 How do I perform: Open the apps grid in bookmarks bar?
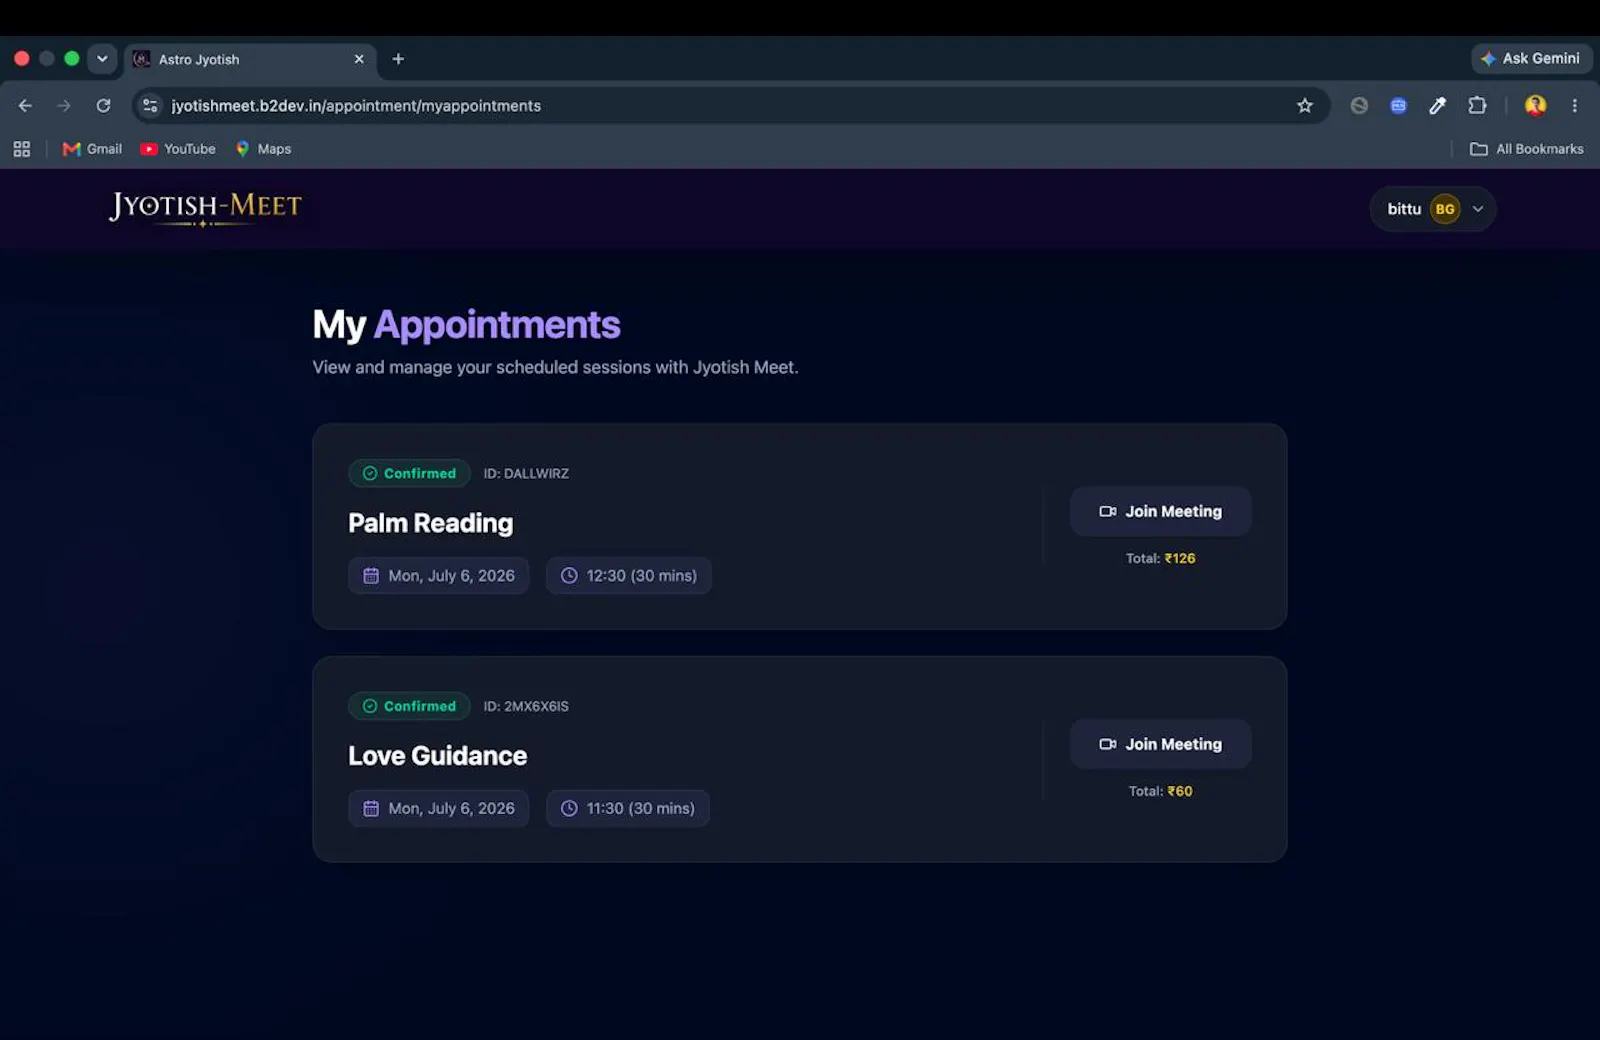click(22, 149)
